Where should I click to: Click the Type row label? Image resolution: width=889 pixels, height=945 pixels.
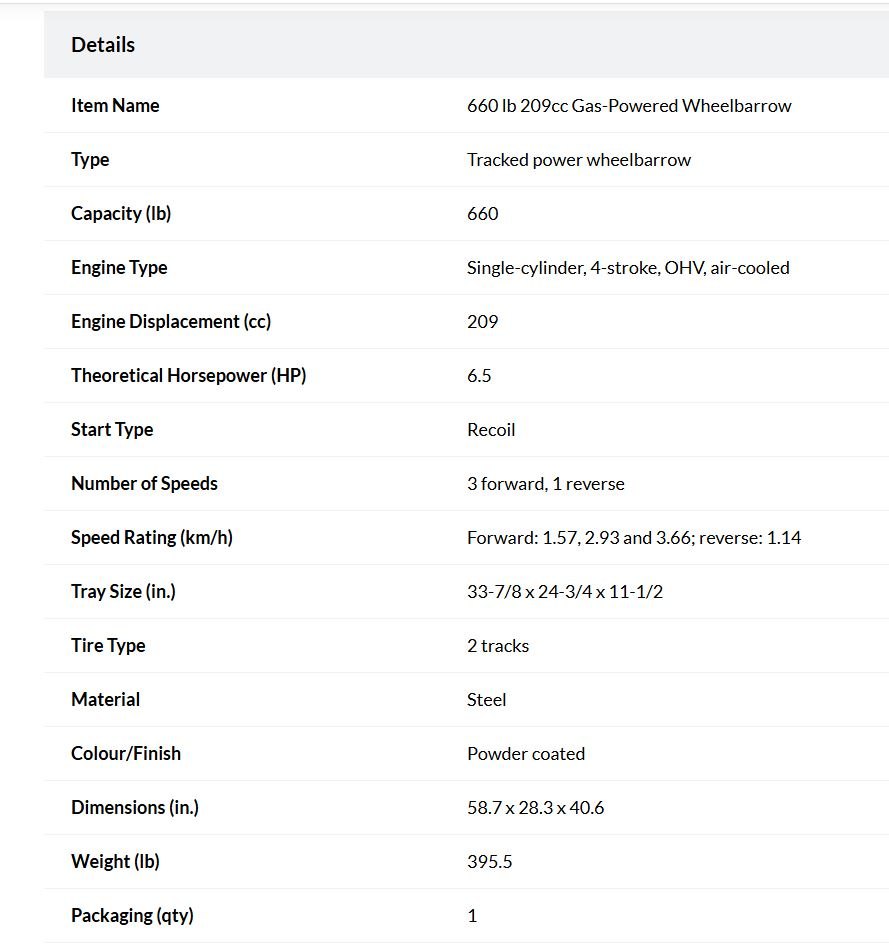pyautogui.click(x=90, y=160)
